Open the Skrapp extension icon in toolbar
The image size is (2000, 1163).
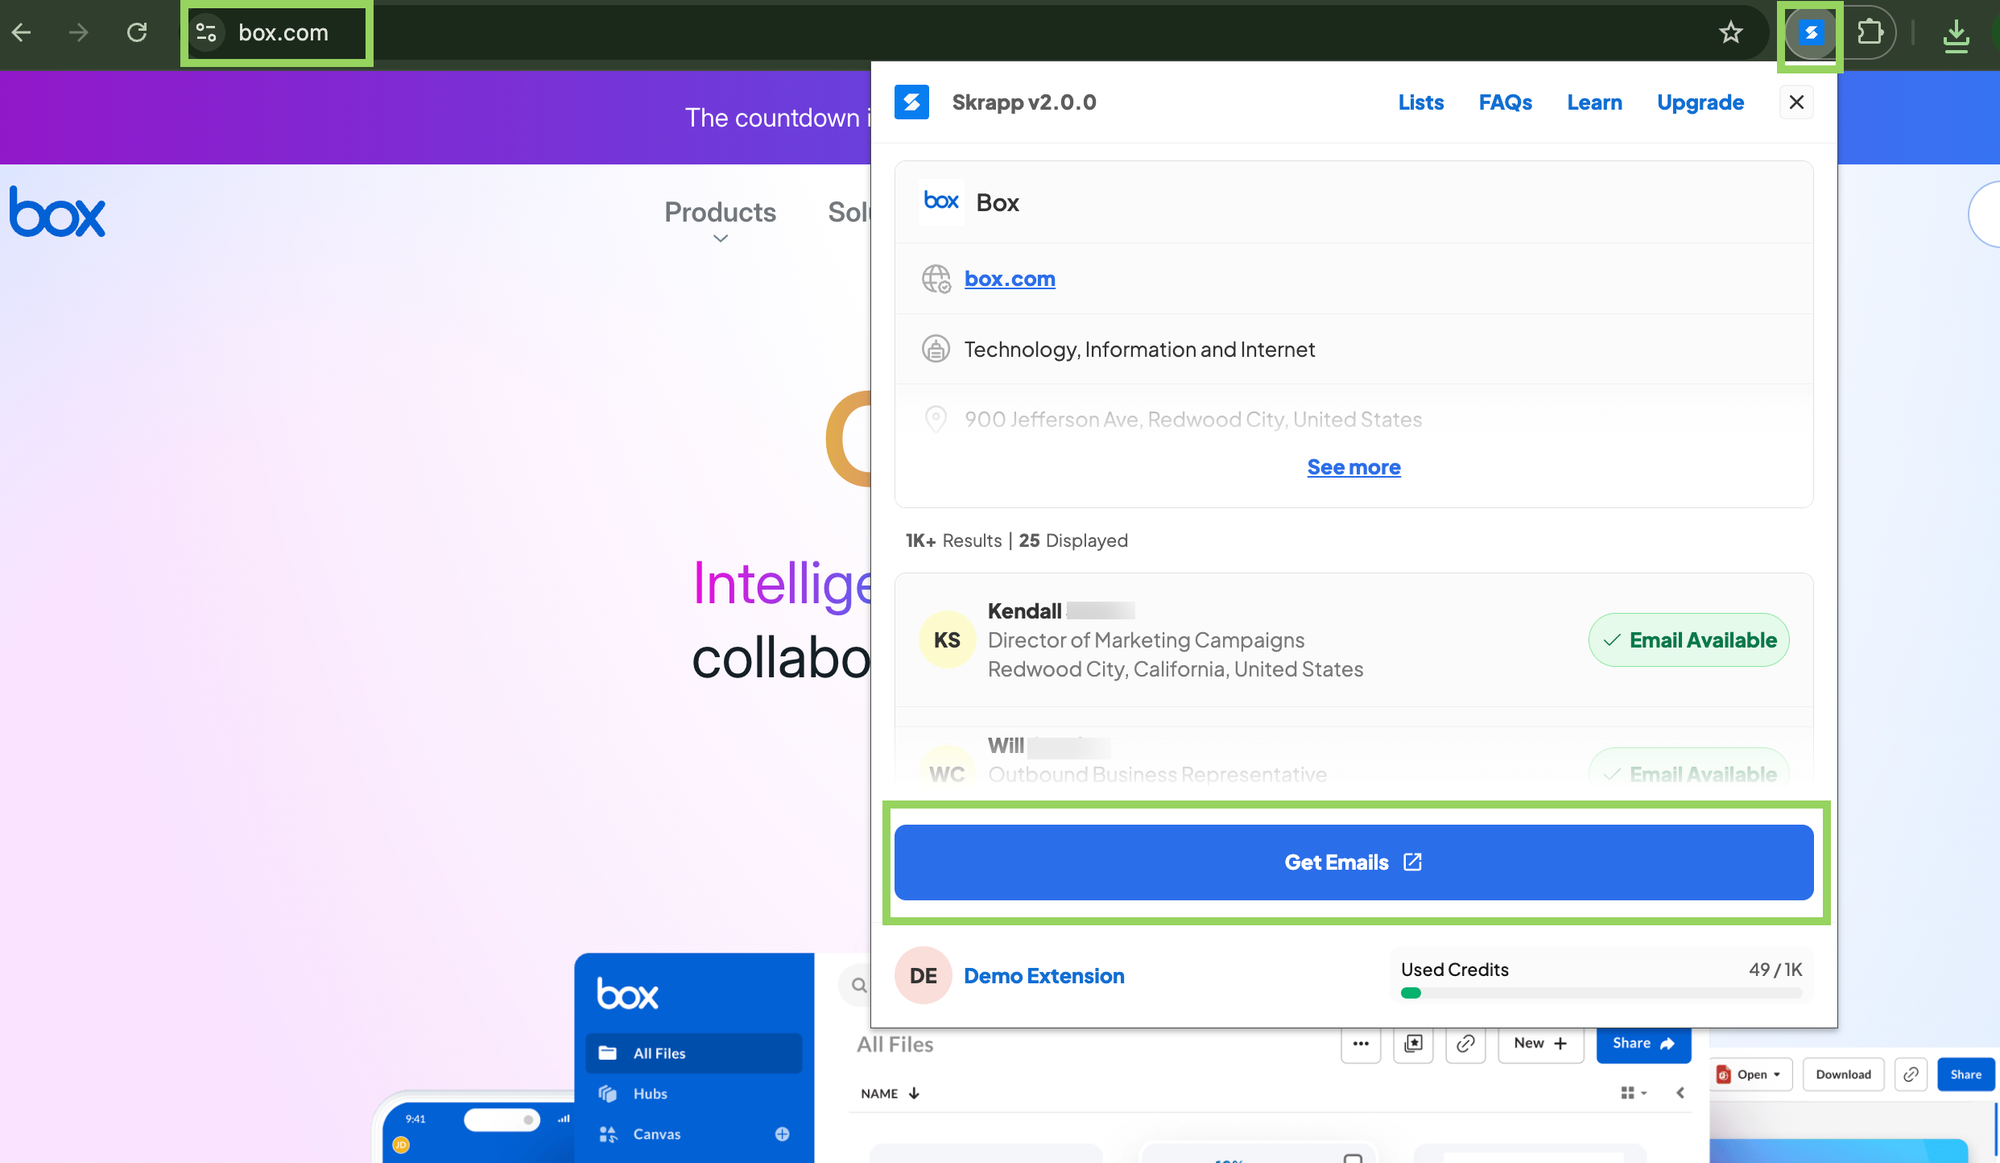point(1811,33)
